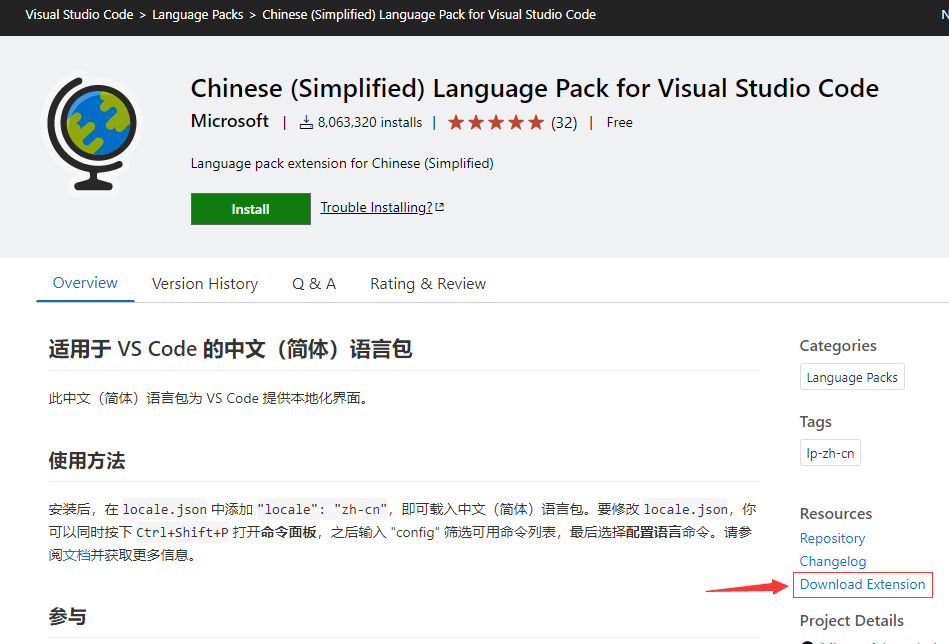The width and height of the screenshot is (949, 644).
Task: Switch to the Overview tab
Action: coord(85,283)
